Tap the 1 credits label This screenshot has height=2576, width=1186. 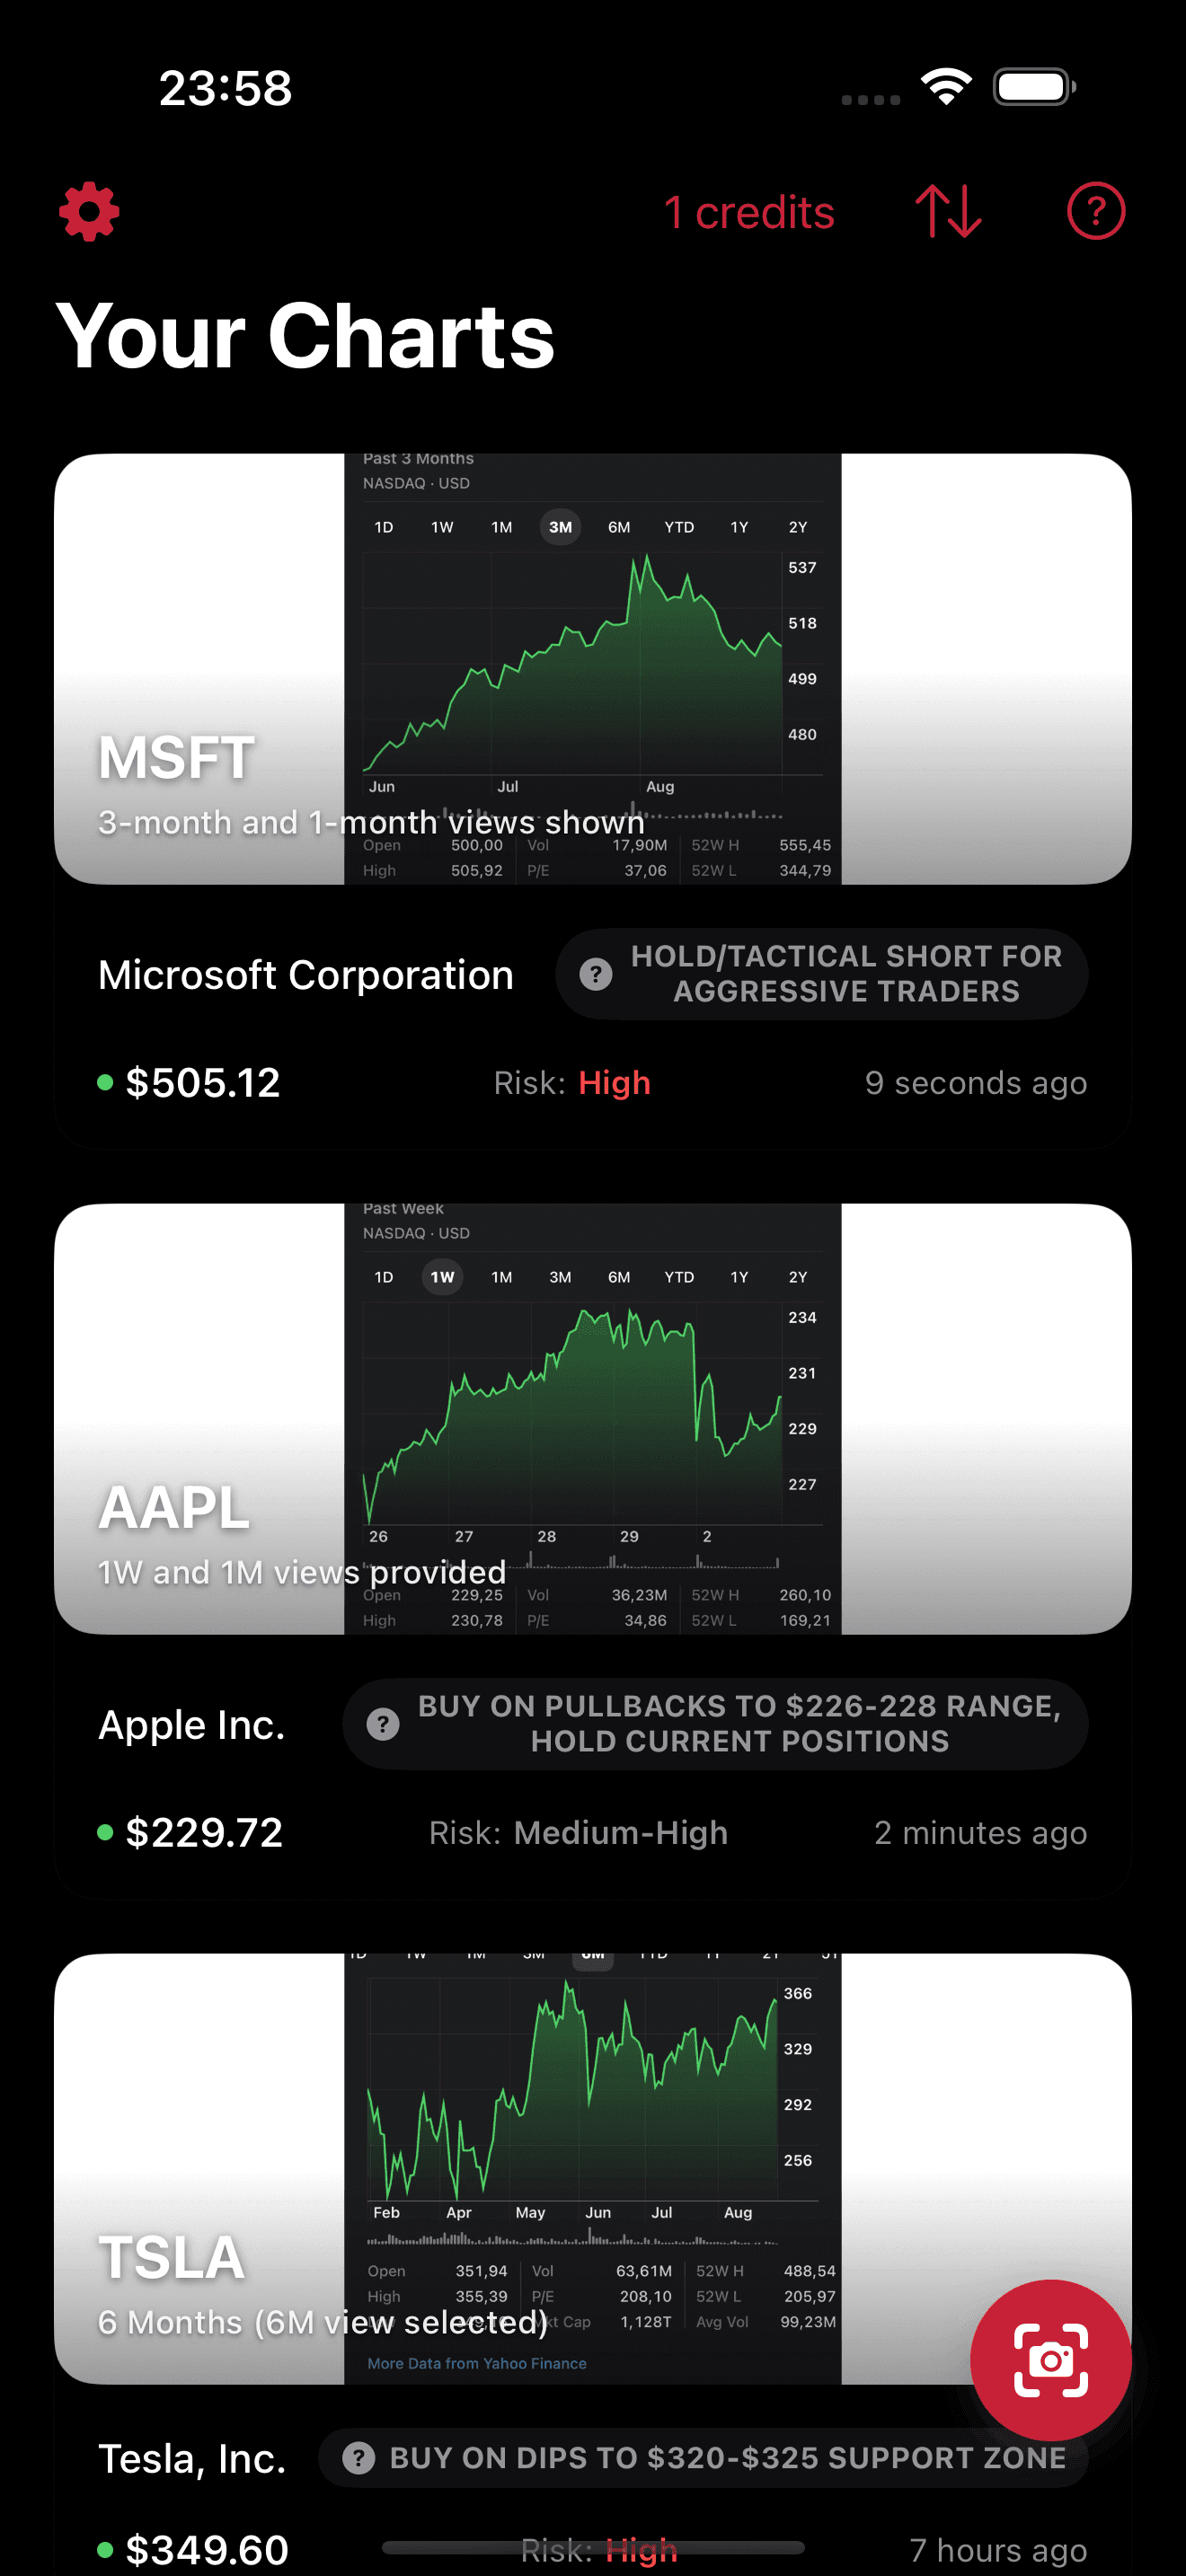tap(749, 212)
